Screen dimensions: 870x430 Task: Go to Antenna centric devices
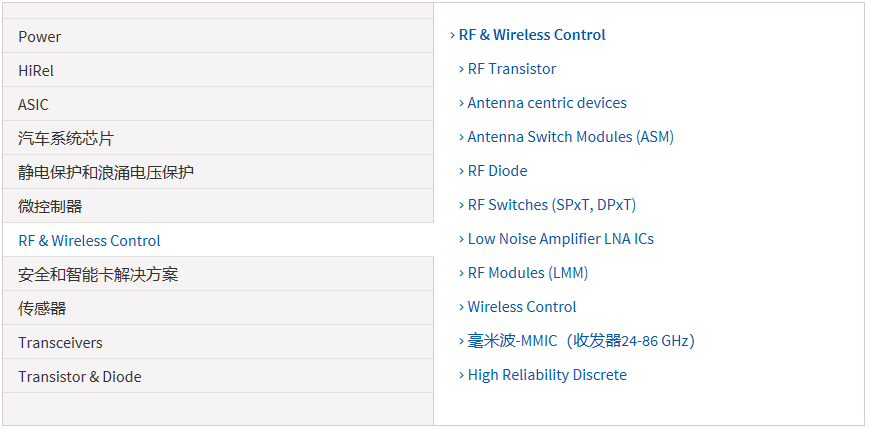coord(547,103)
